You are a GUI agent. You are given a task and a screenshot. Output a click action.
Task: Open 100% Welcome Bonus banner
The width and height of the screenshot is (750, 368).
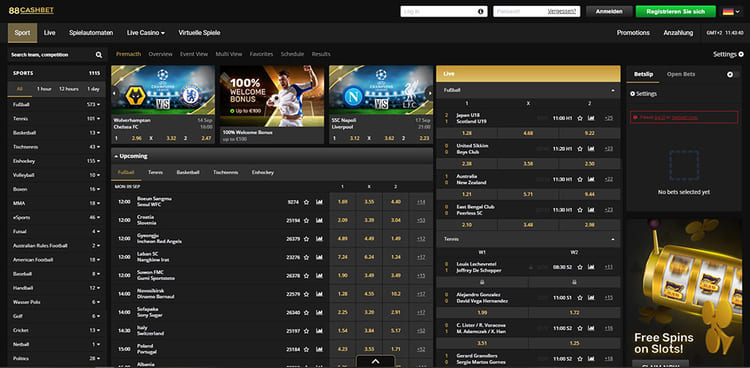pyautogui.click(x=272, y=104)
